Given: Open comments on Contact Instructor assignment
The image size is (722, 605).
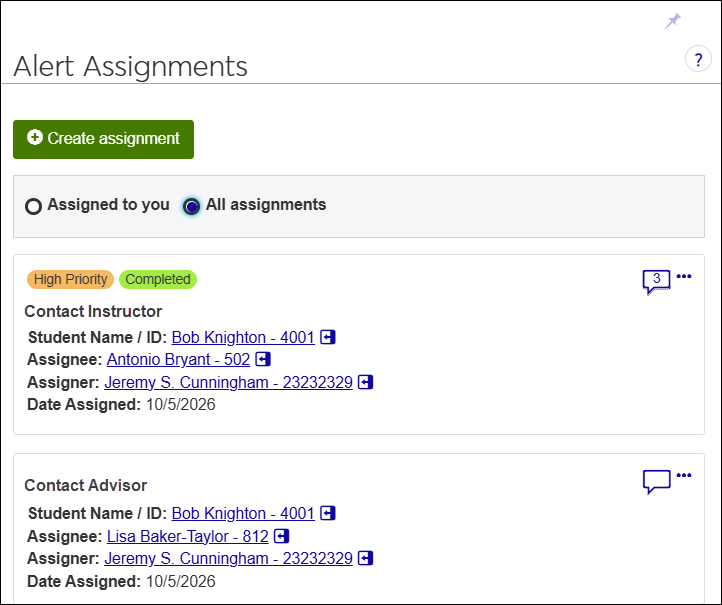Looking at the screenshot, I should pyautogui.click(x=656, y=281).
